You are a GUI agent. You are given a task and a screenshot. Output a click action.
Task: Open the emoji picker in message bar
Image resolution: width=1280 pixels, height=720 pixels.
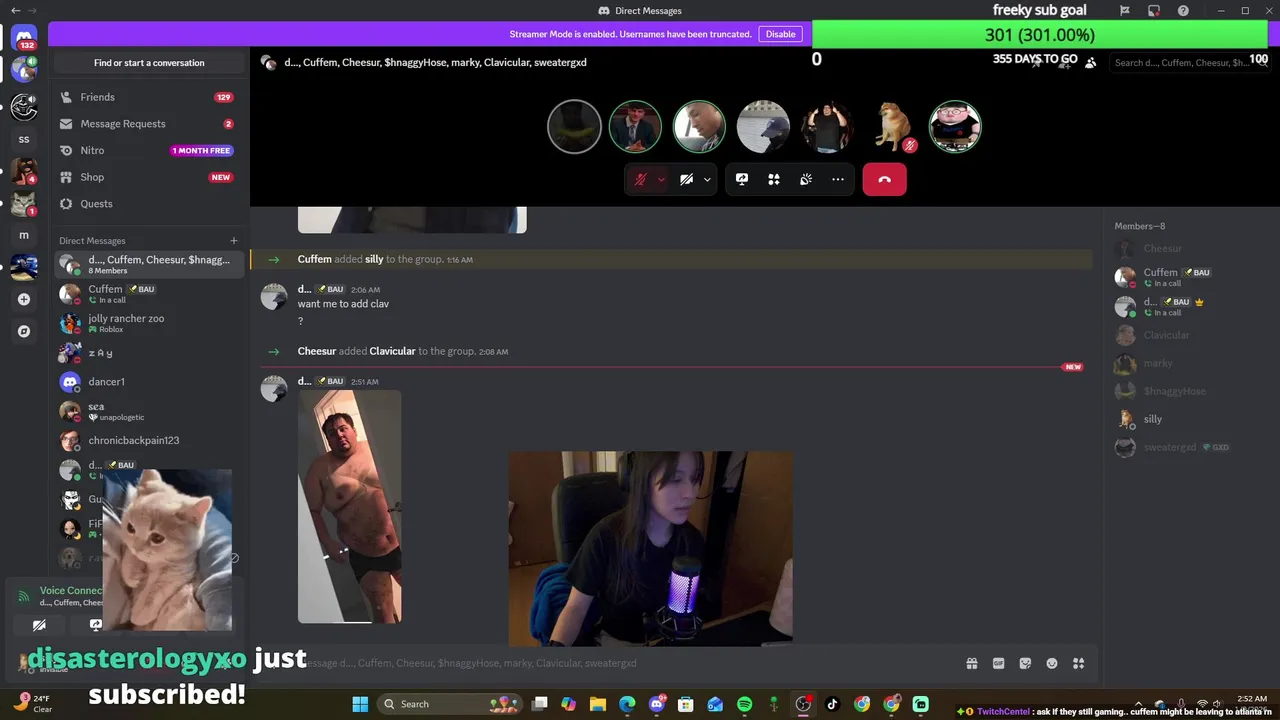(x=1052, y=663)
